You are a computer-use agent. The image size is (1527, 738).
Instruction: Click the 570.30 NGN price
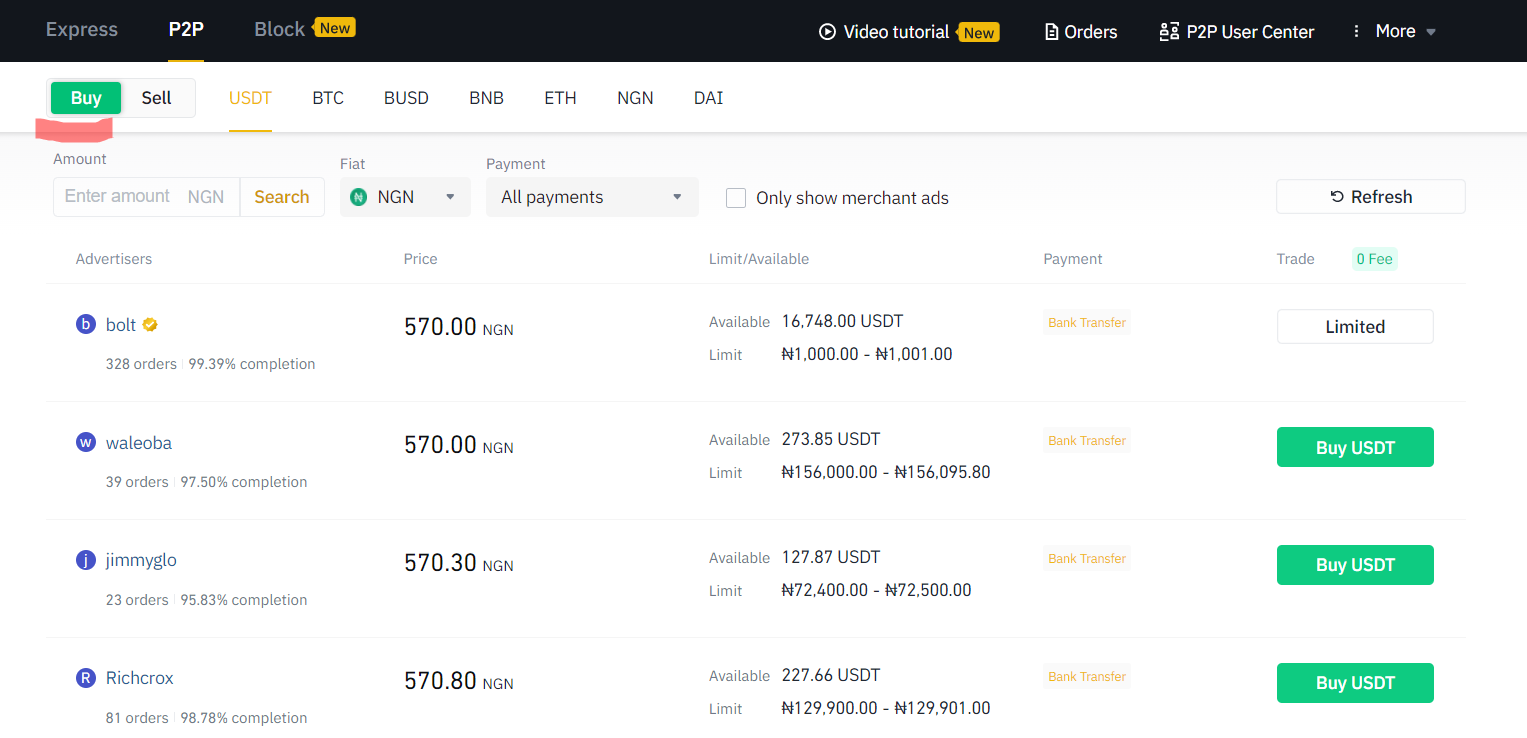(458, 563)
